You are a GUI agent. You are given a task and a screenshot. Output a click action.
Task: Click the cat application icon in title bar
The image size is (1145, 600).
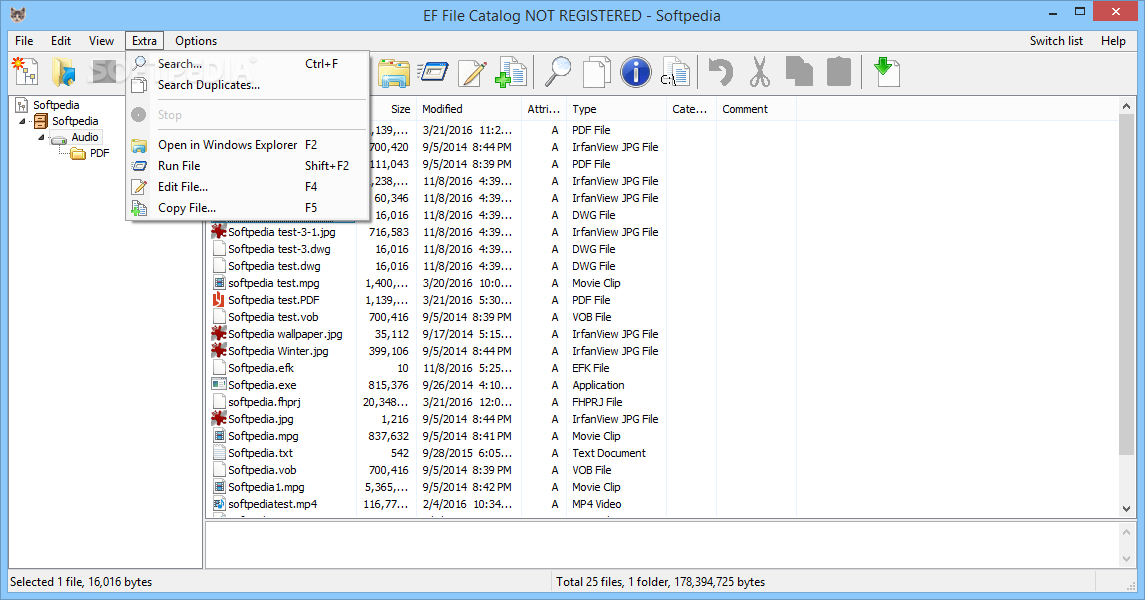click(19, 15)
